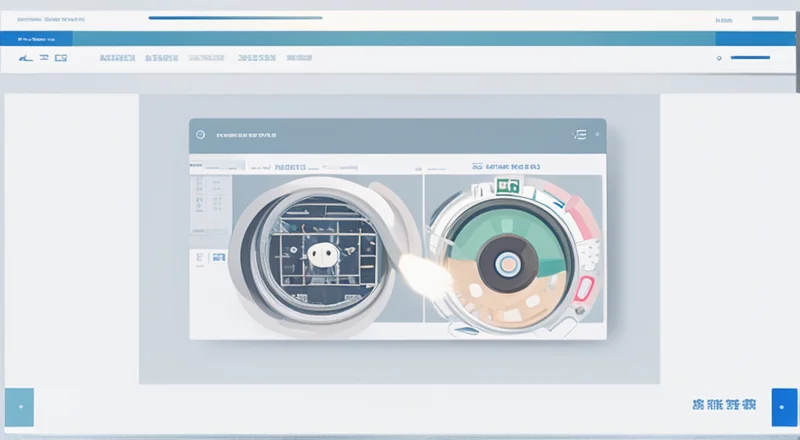Image resolution: width=800 pixels, height=440 pixels.
Task: Click the center hub of the right dial
Action: [509, 264]
